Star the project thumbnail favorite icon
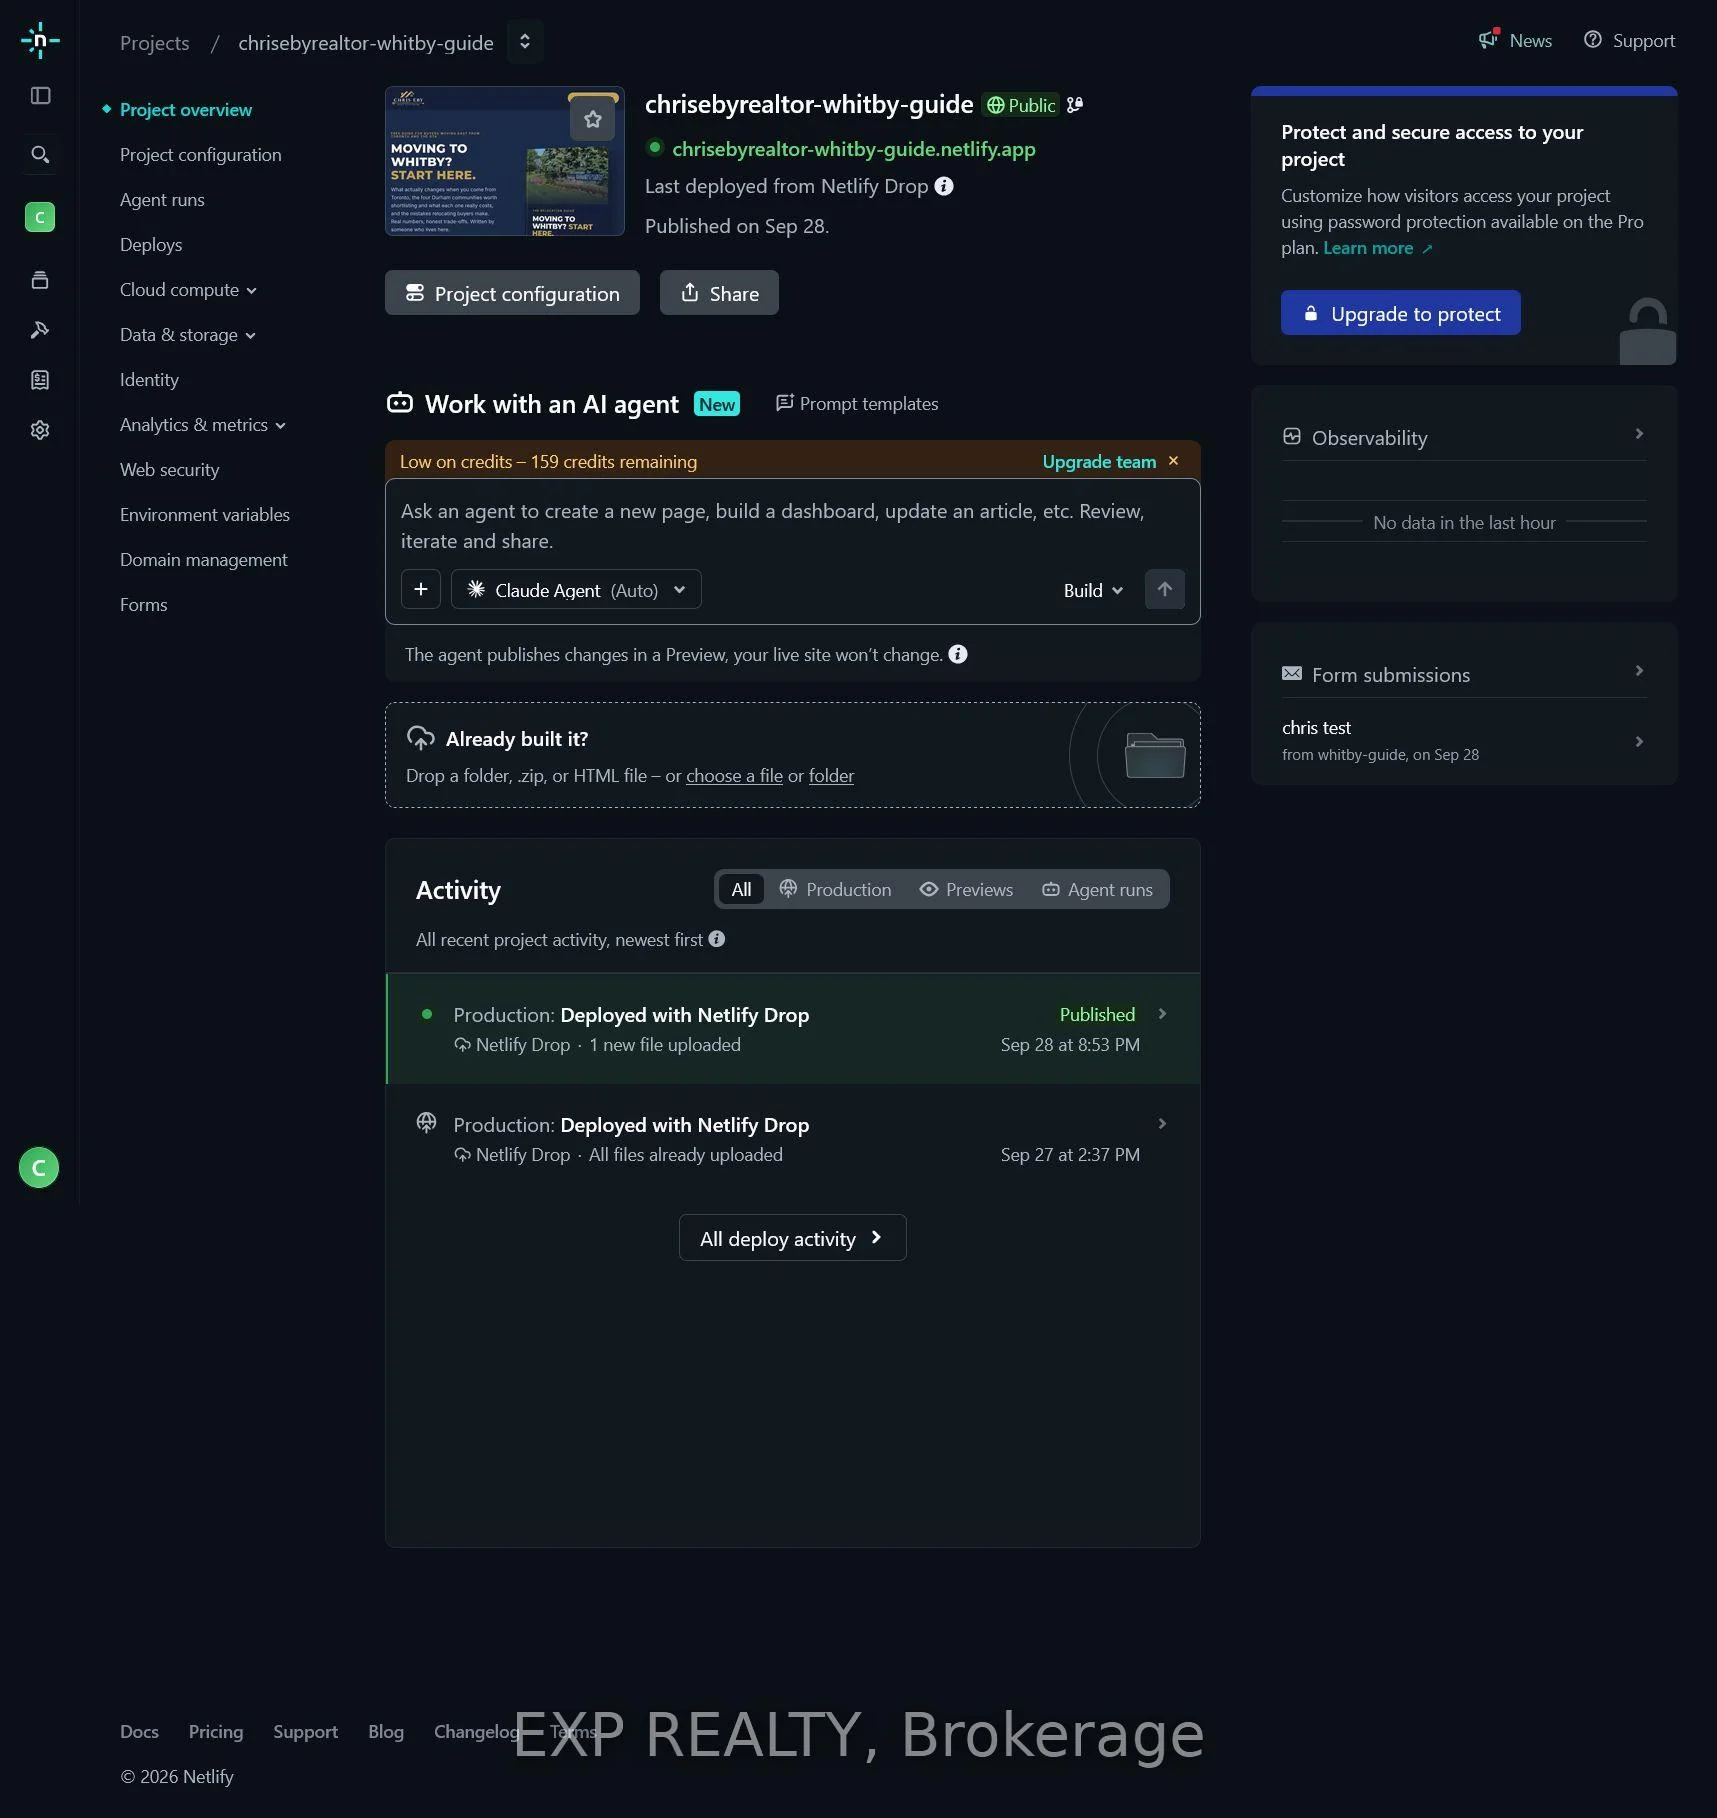The height and width of the screenshot is (1818, 1717). [x=592, y=120]
